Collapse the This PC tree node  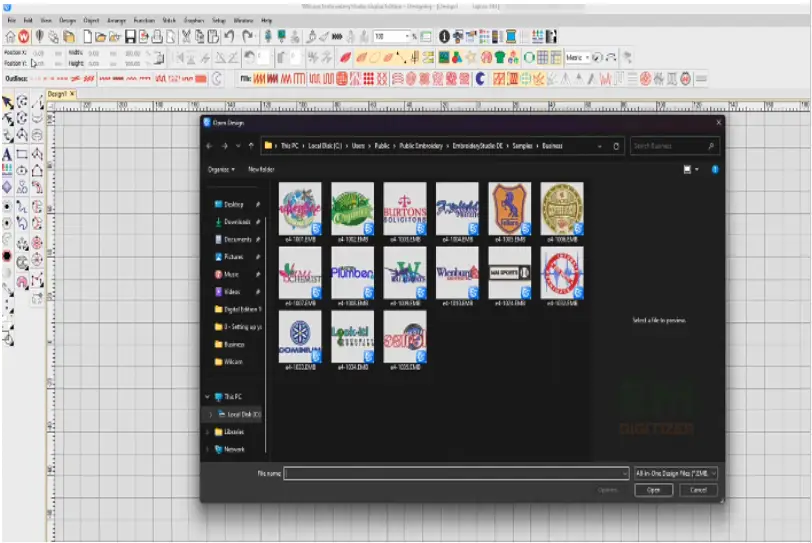point(208,397)
